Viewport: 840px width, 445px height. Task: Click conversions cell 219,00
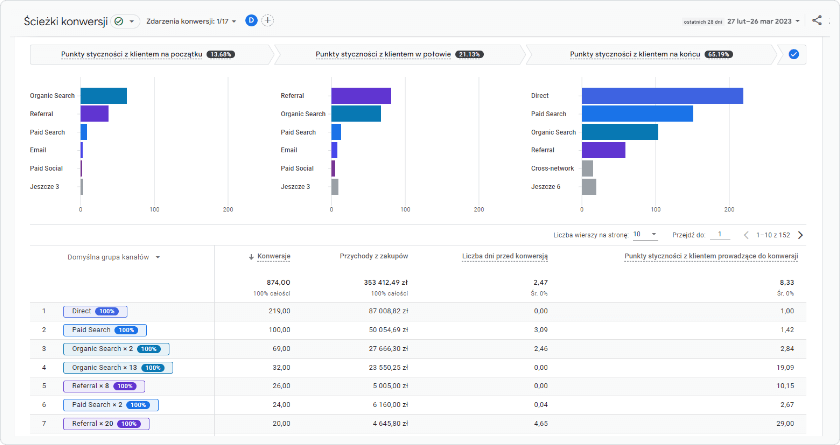279,311
